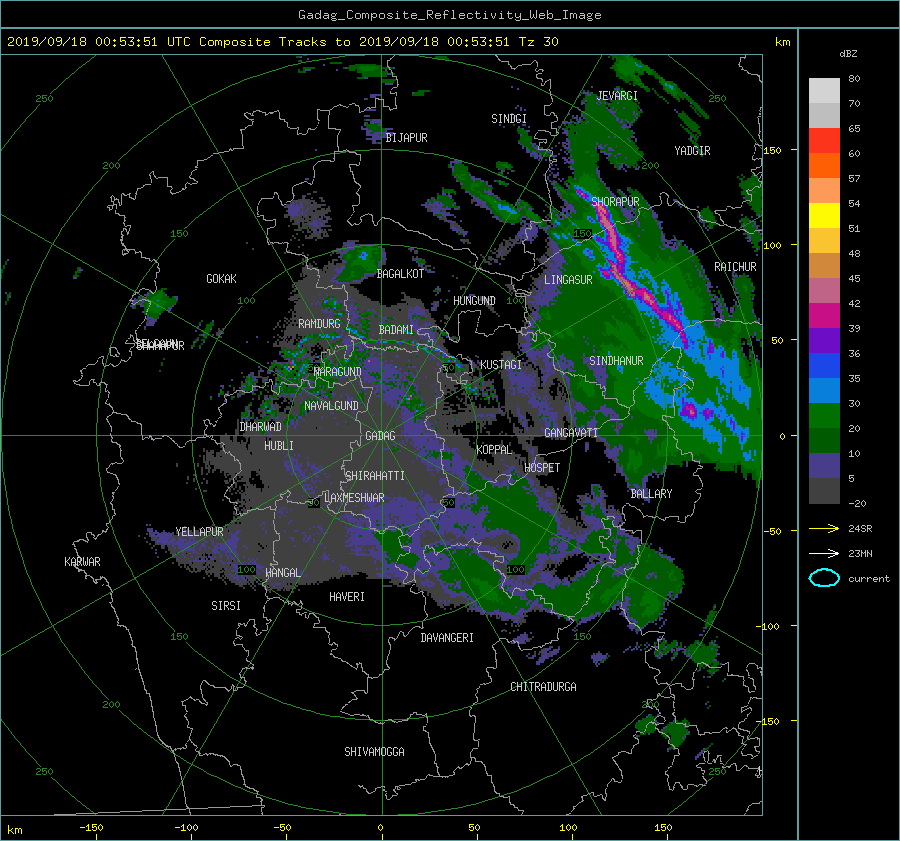Pick the bright green 20-30 dBZ swatch
The height and width of the screenshot is (841, 900).
tap(824, 416)
